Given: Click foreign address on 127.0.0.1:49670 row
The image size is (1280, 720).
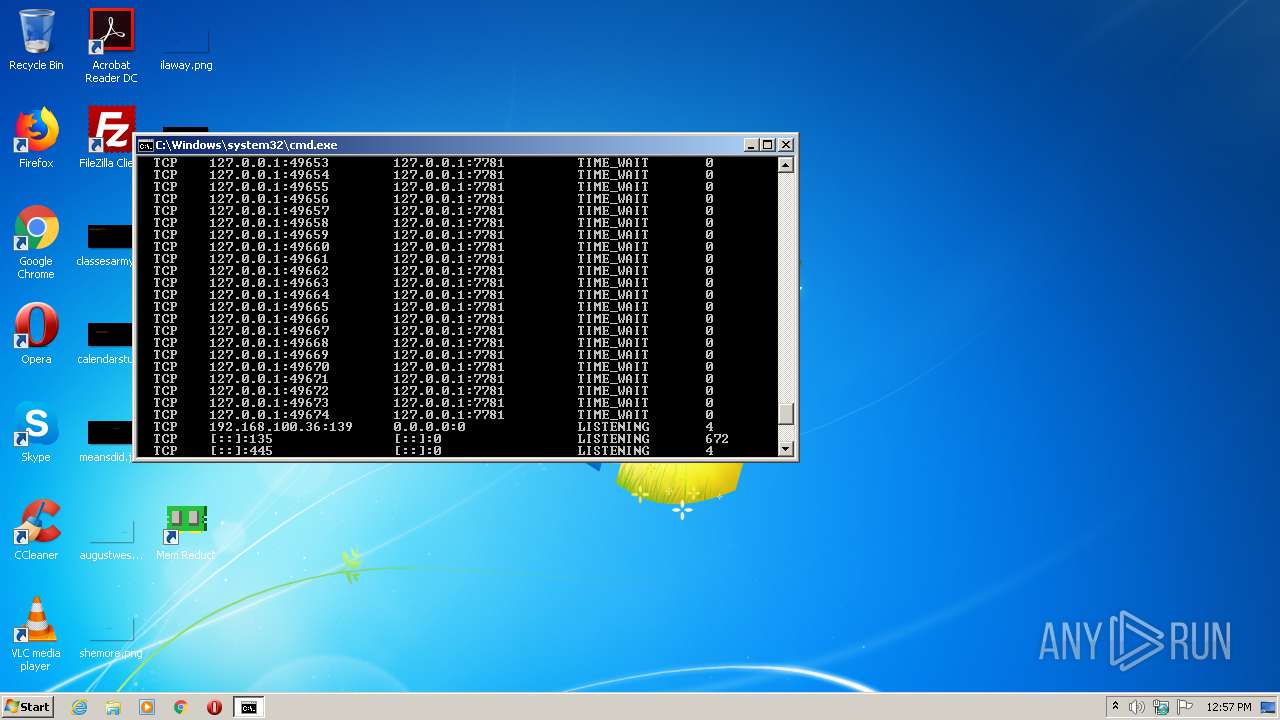Looking at the screenshot, I should (449, 367).
